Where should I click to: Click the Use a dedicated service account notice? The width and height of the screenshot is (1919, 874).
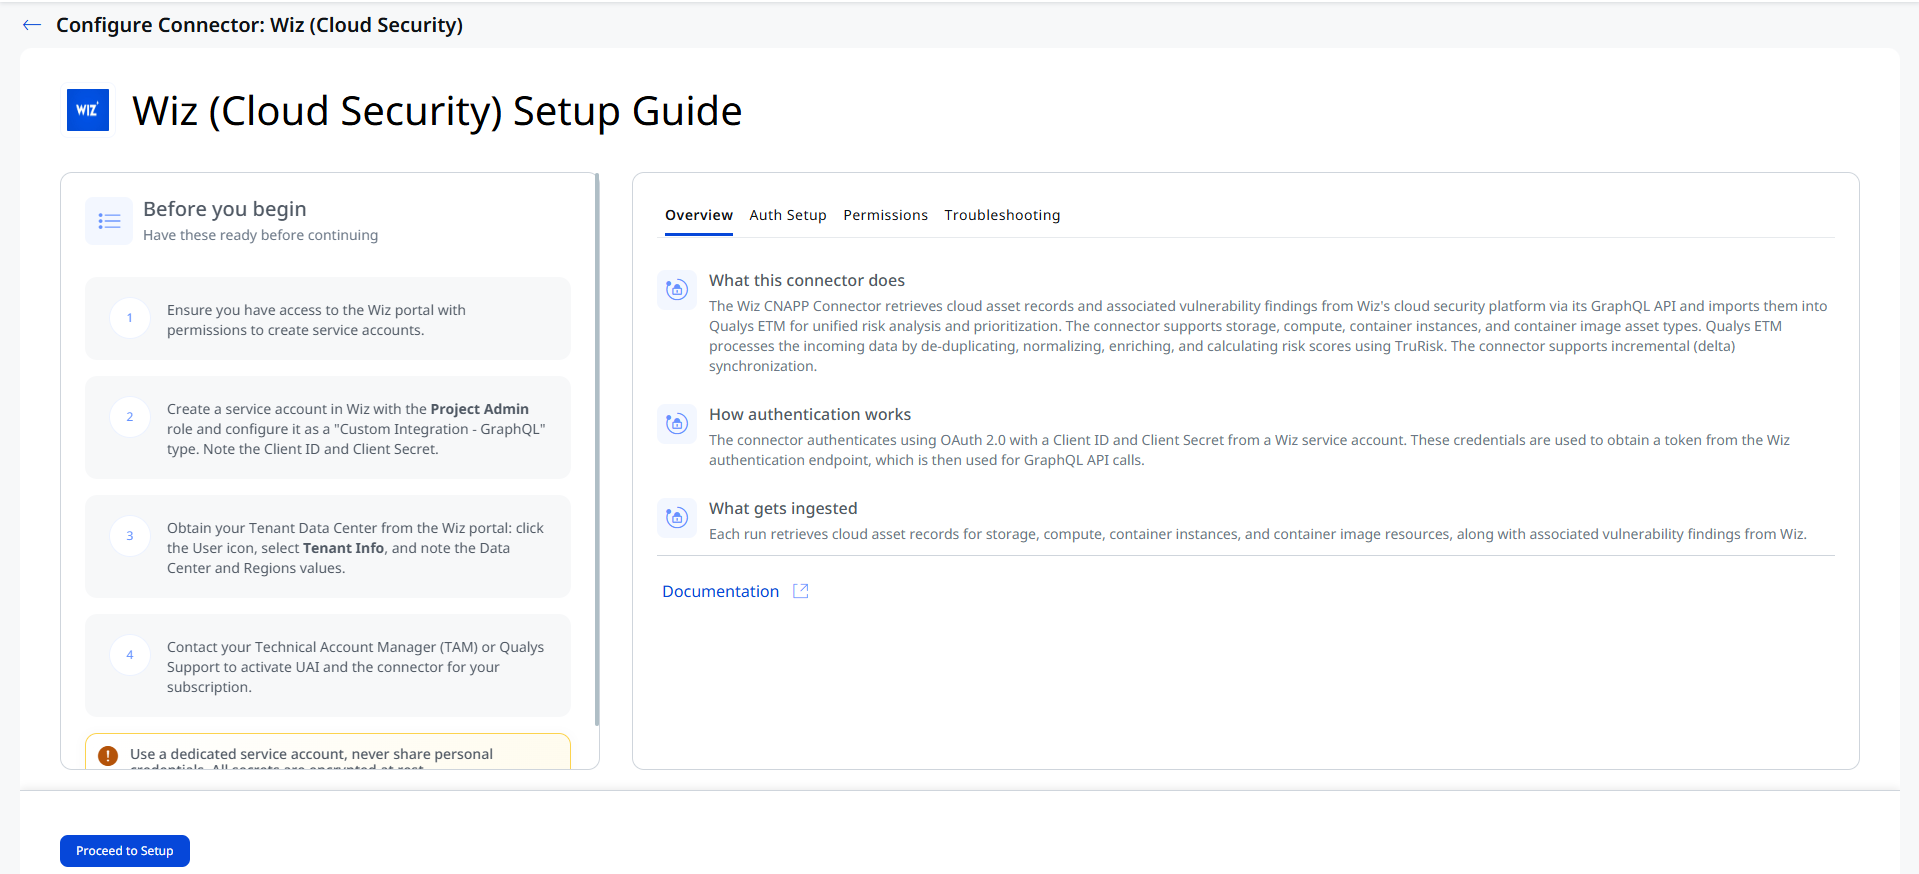point(328,753)
